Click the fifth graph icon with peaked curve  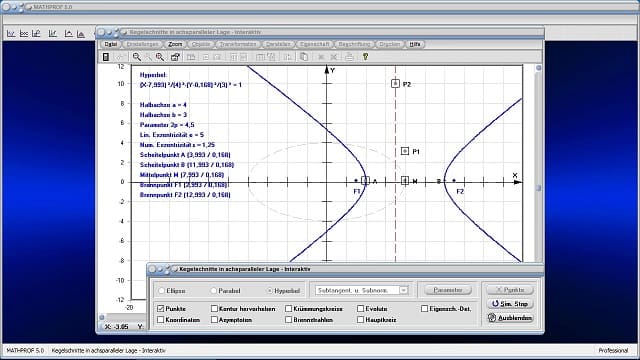coord(68,34)
